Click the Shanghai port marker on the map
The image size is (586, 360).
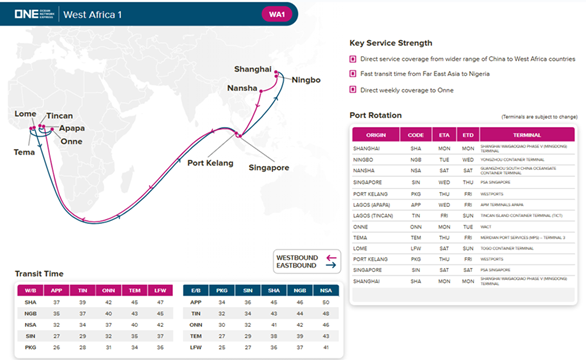[x=276, y=72]
